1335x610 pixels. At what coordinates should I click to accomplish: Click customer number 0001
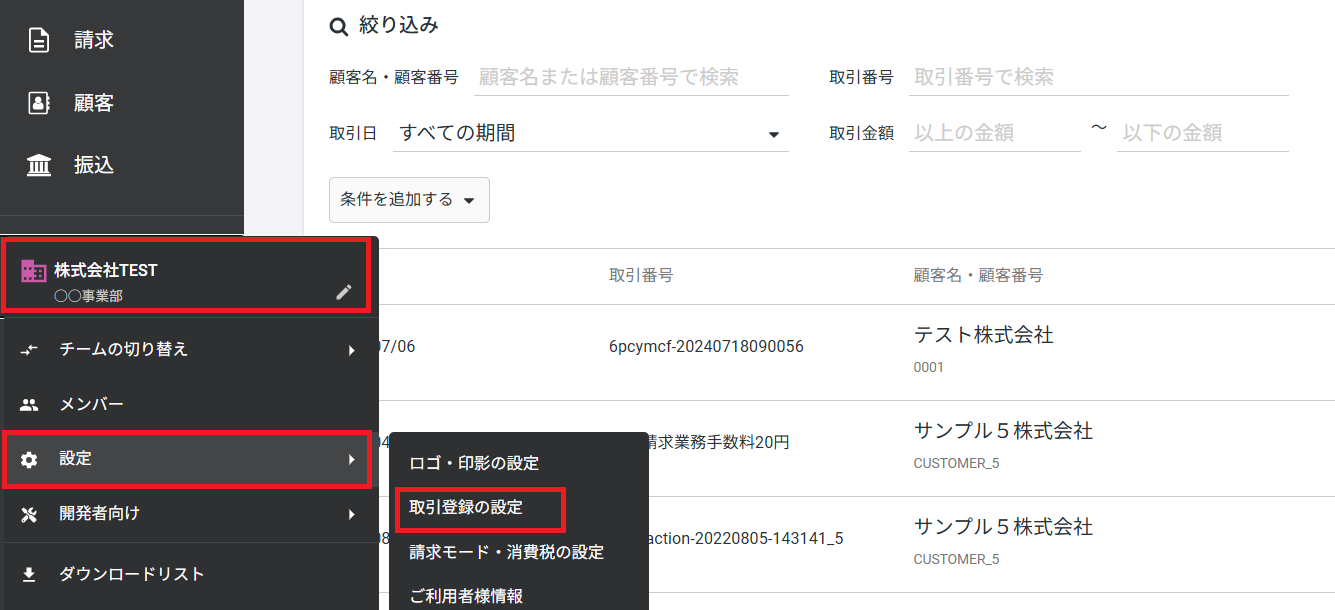(x=929, y=367)
